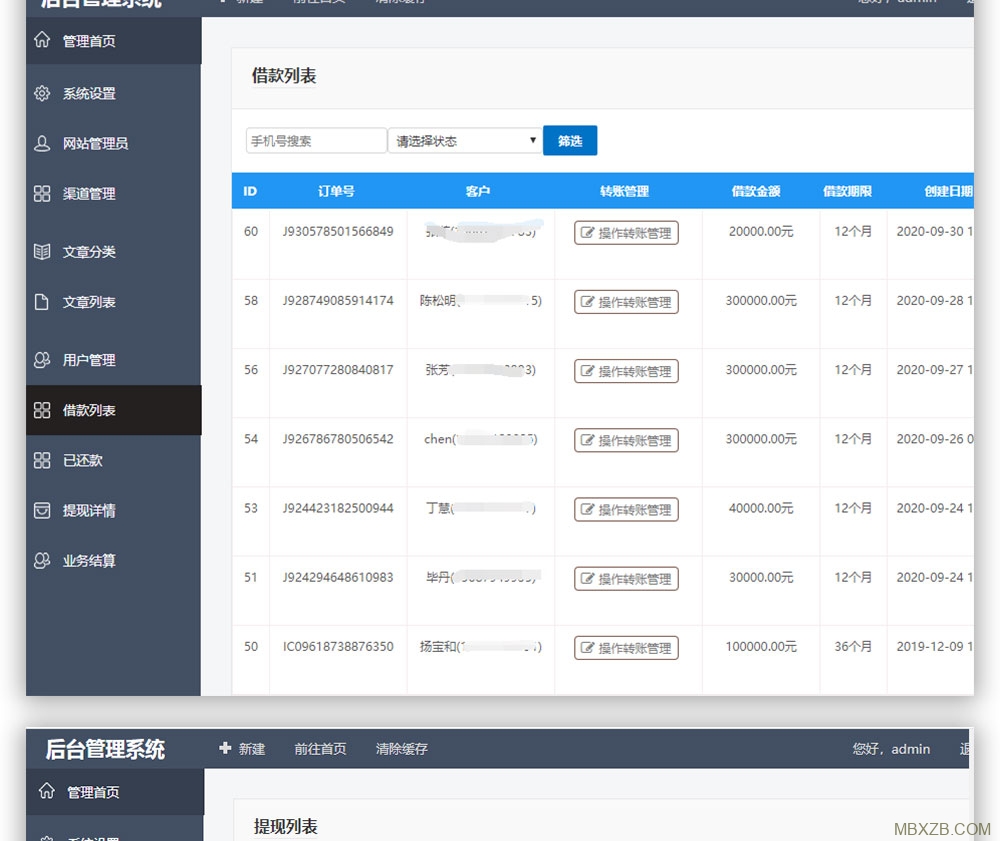This screenshot has height=841, width=1000.
Task: Open 管理首页 in the upper sidebar
Action: [114, 41]
